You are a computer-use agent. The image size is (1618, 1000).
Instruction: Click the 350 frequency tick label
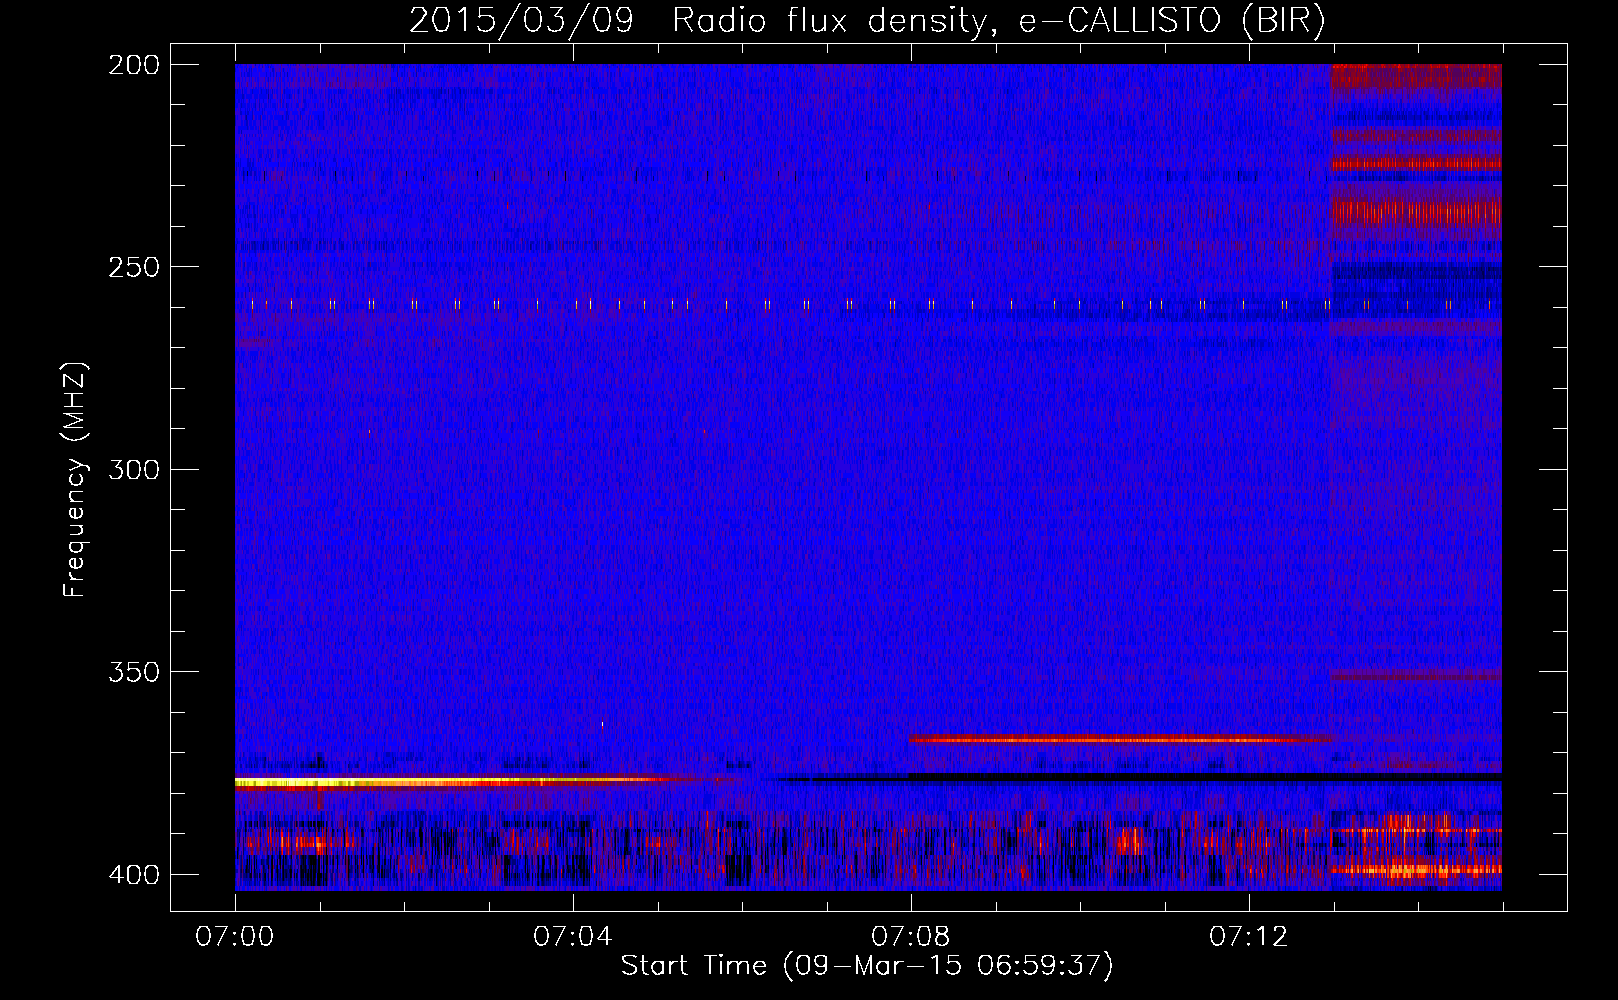click(x=133, y=672)
